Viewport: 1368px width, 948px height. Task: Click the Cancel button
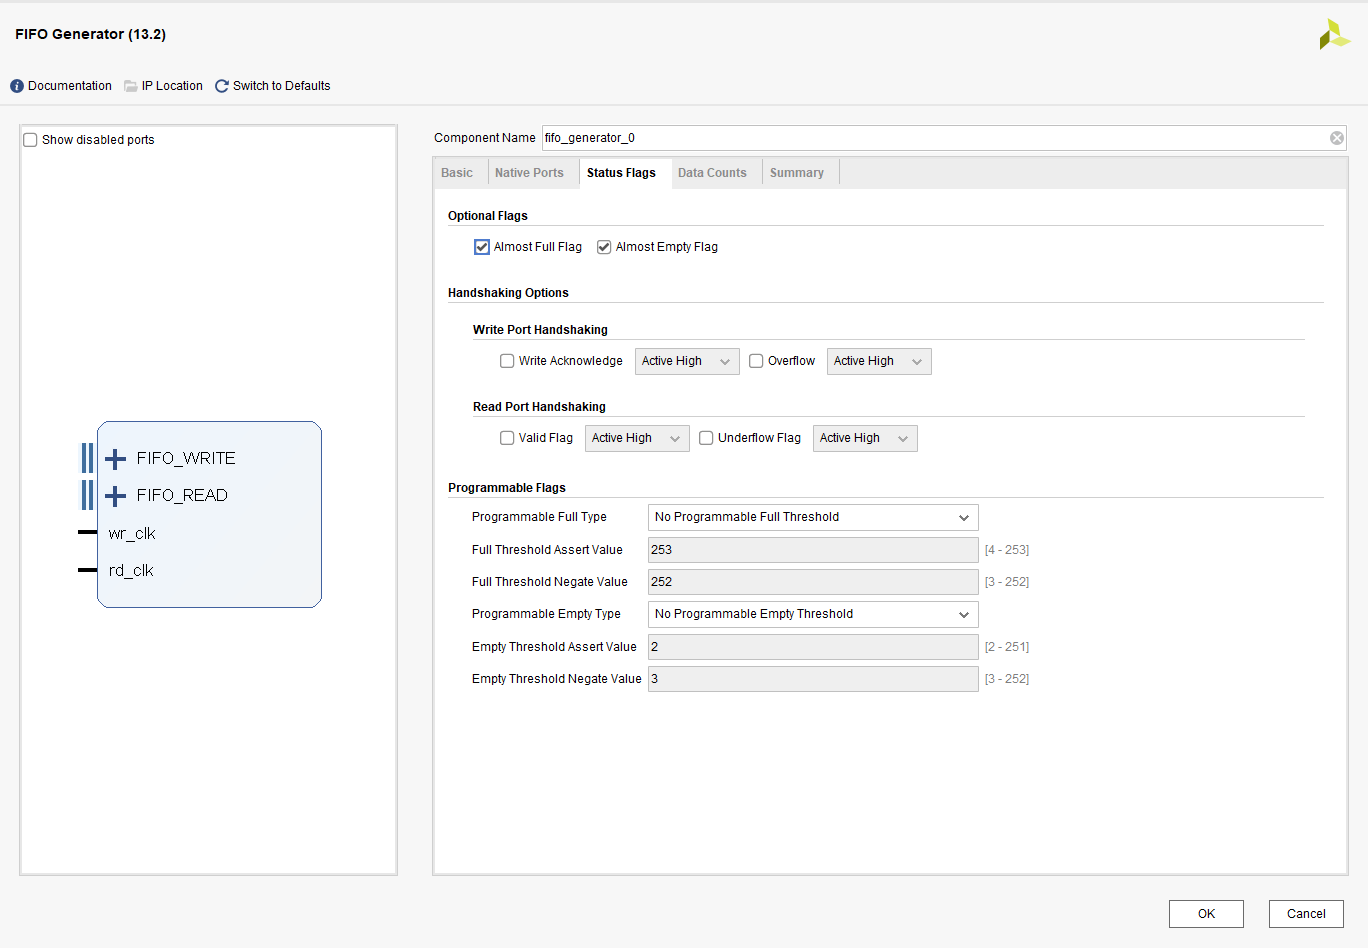1306,914
